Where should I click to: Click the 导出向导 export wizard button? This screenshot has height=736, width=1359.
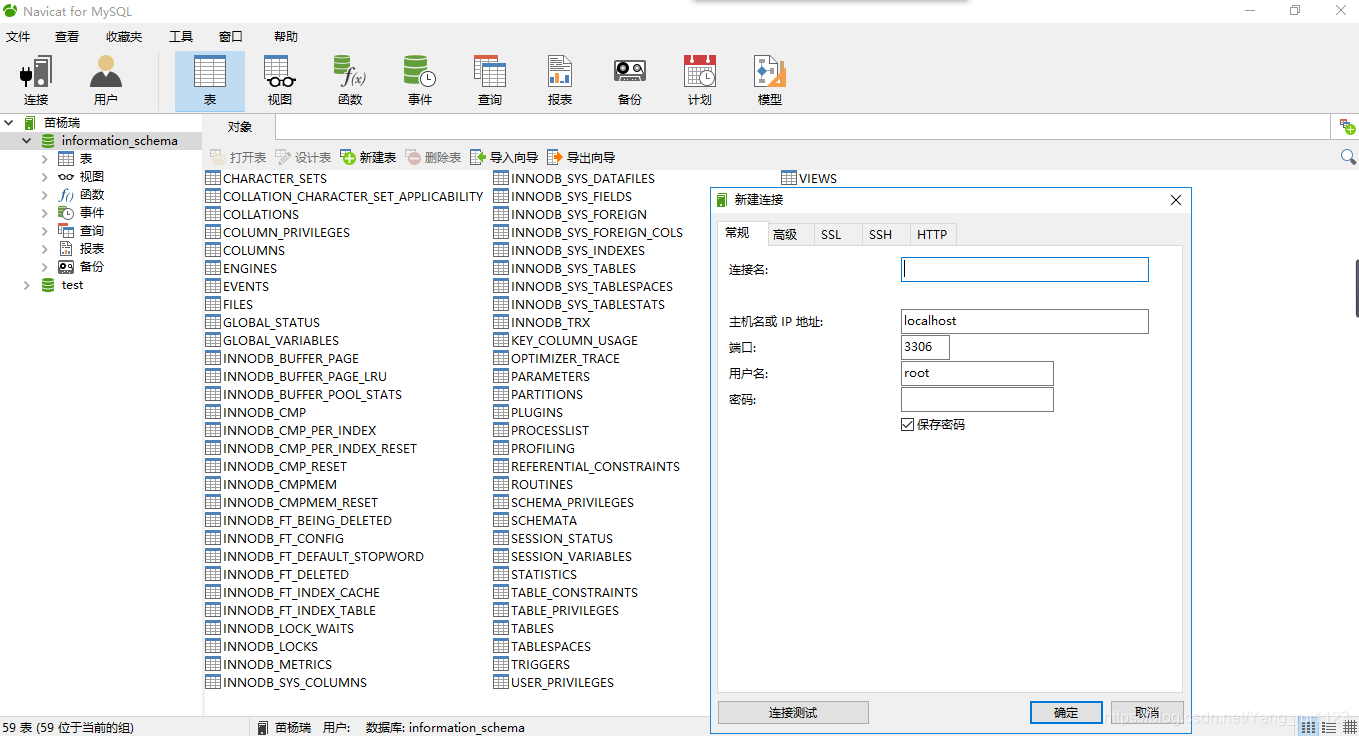tap(581, 157)
